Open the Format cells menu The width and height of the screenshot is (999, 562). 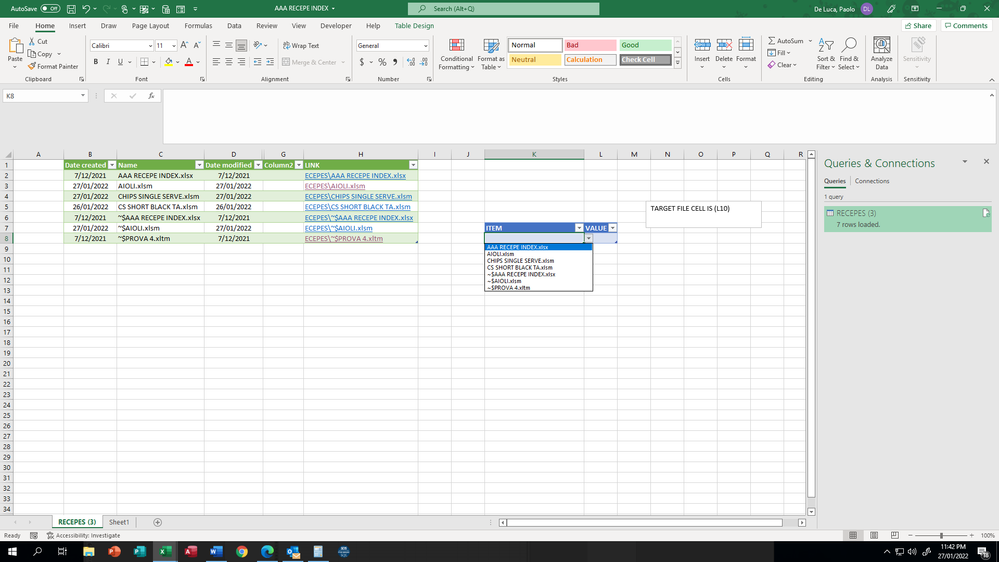coord(746,54)
